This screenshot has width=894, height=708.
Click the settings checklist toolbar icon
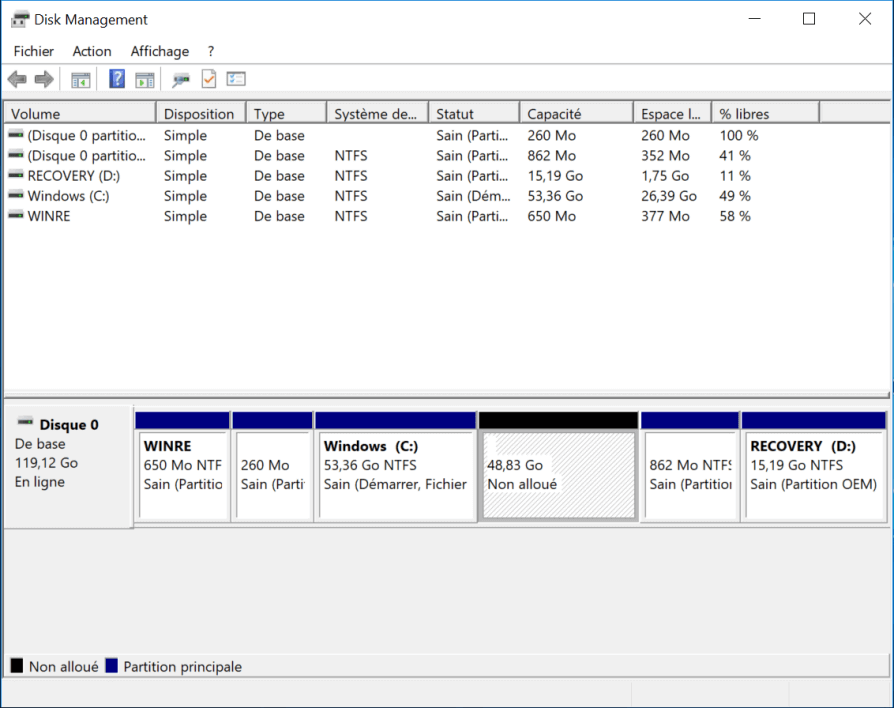(236, 79)
